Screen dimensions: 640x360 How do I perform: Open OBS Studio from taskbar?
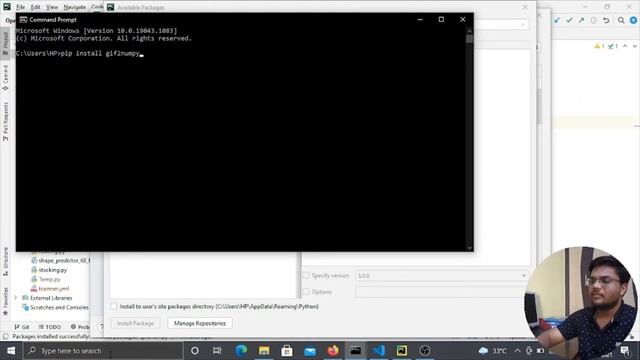(x=424, y=351)
